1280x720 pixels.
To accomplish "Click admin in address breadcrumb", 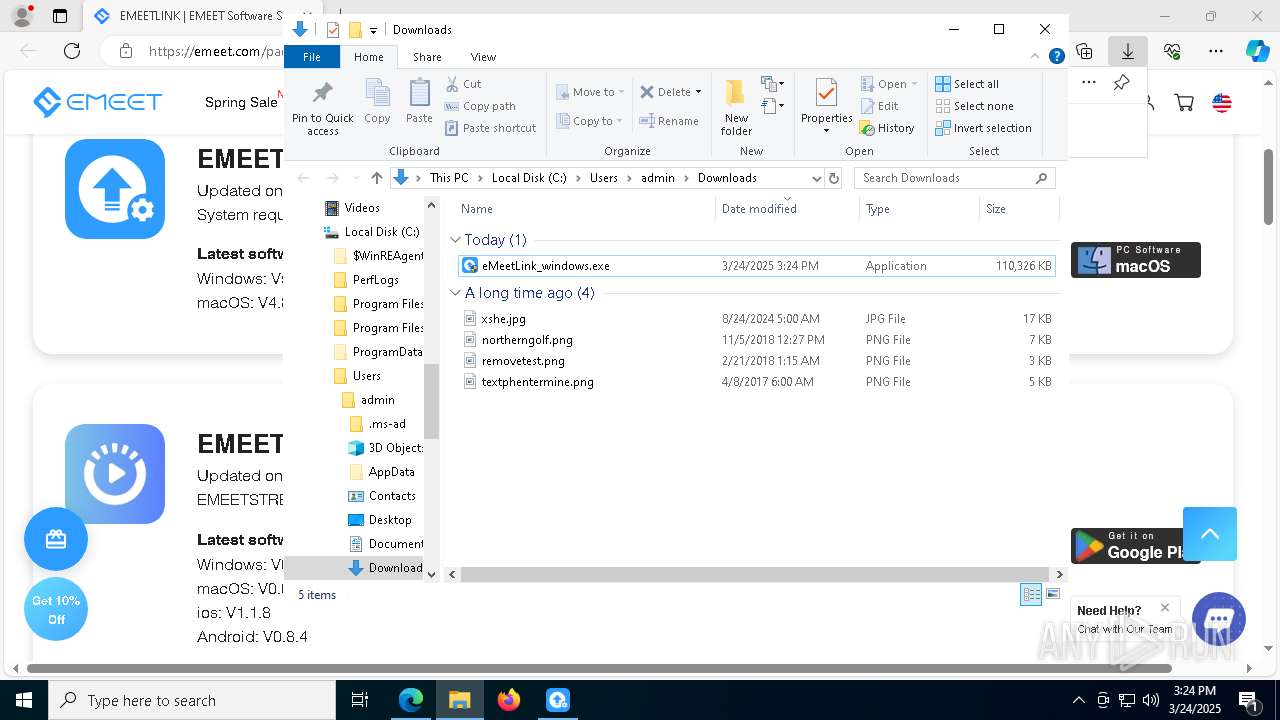I will click(658, 178).
